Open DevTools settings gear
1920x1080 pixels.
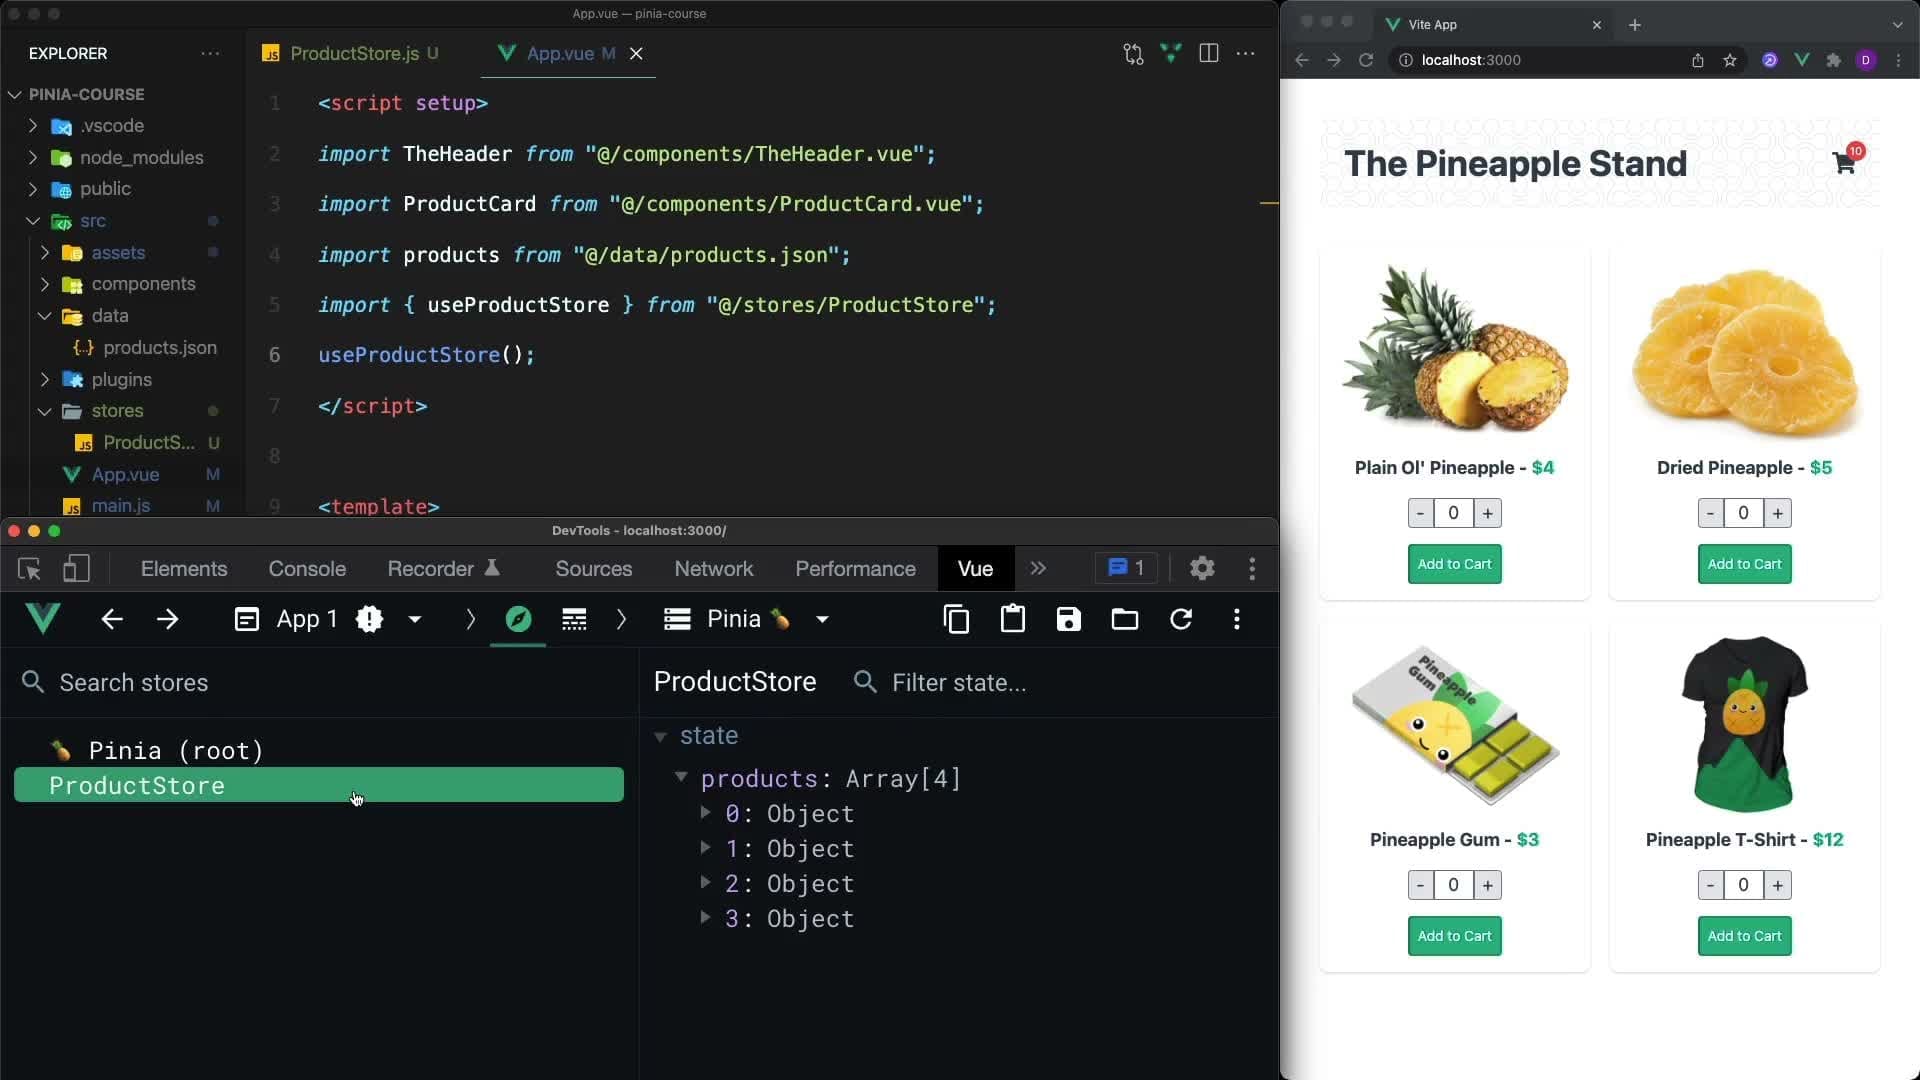[x=1201, y=568]
